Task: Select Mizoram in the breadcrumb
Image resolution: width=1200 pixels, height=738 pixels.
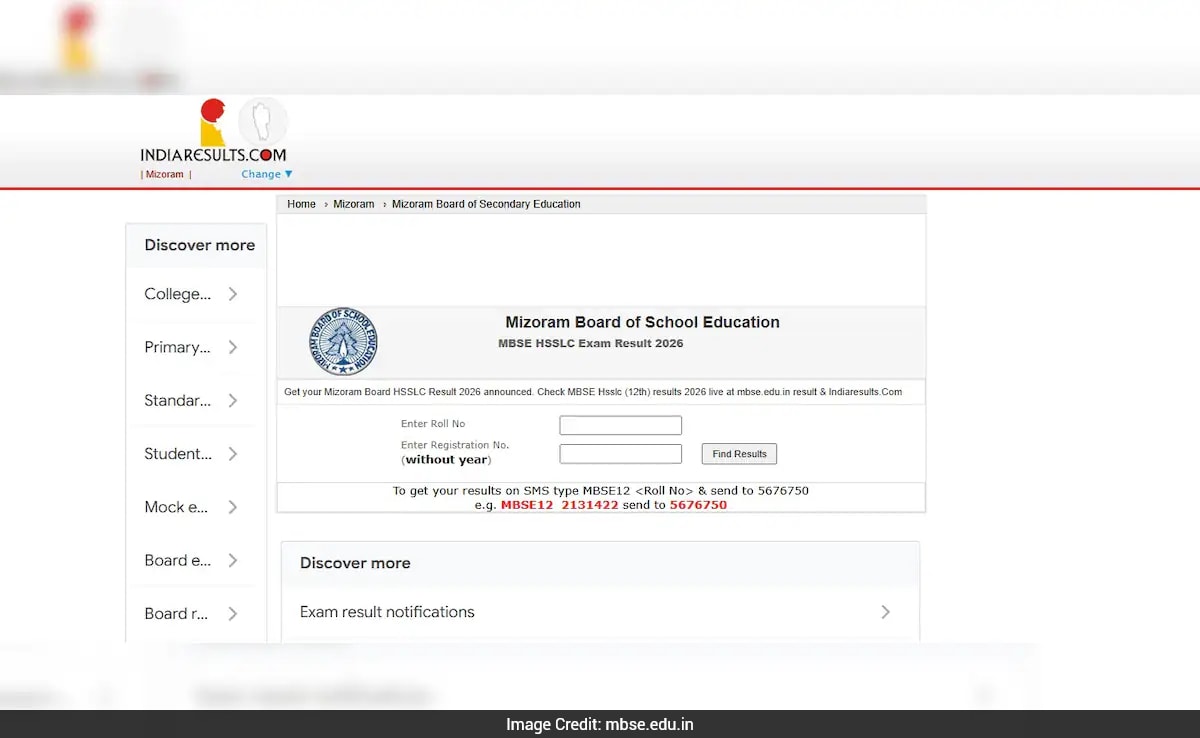Action: pyautogui.click(x=353, y=204)
